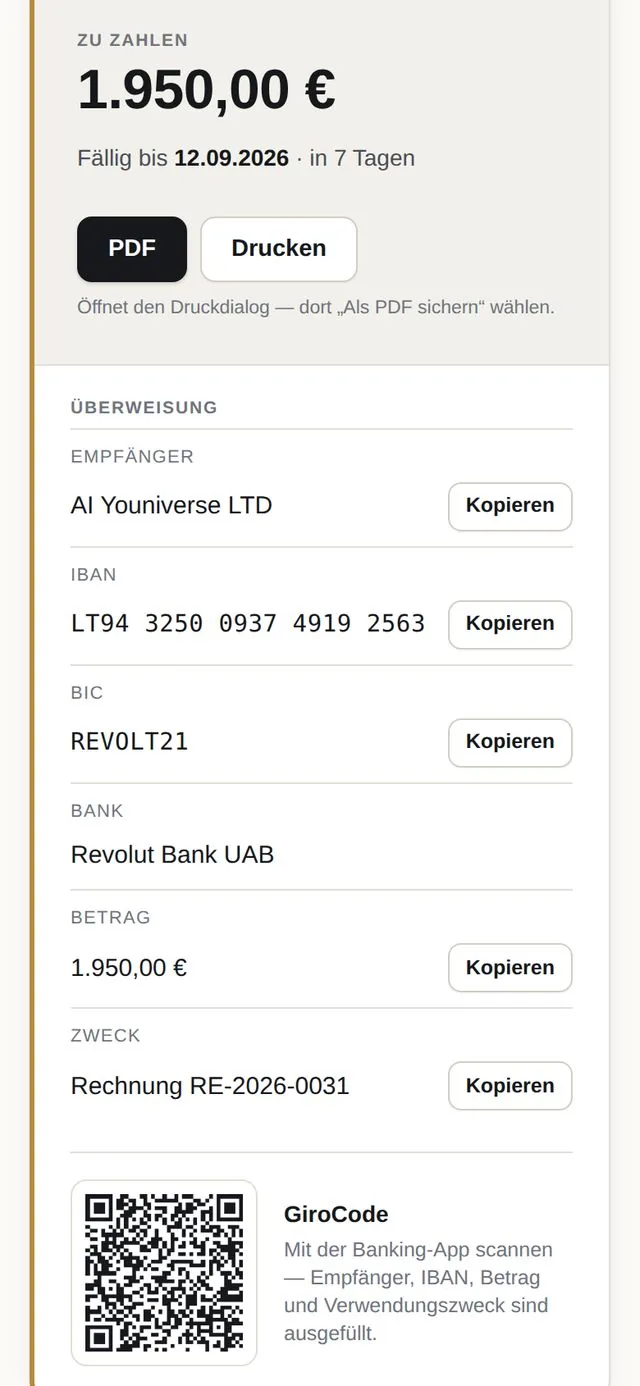Click the Mit der Banking-App scannen description
Viewport: 640px width, 1386px height.
click(418, 1292)
